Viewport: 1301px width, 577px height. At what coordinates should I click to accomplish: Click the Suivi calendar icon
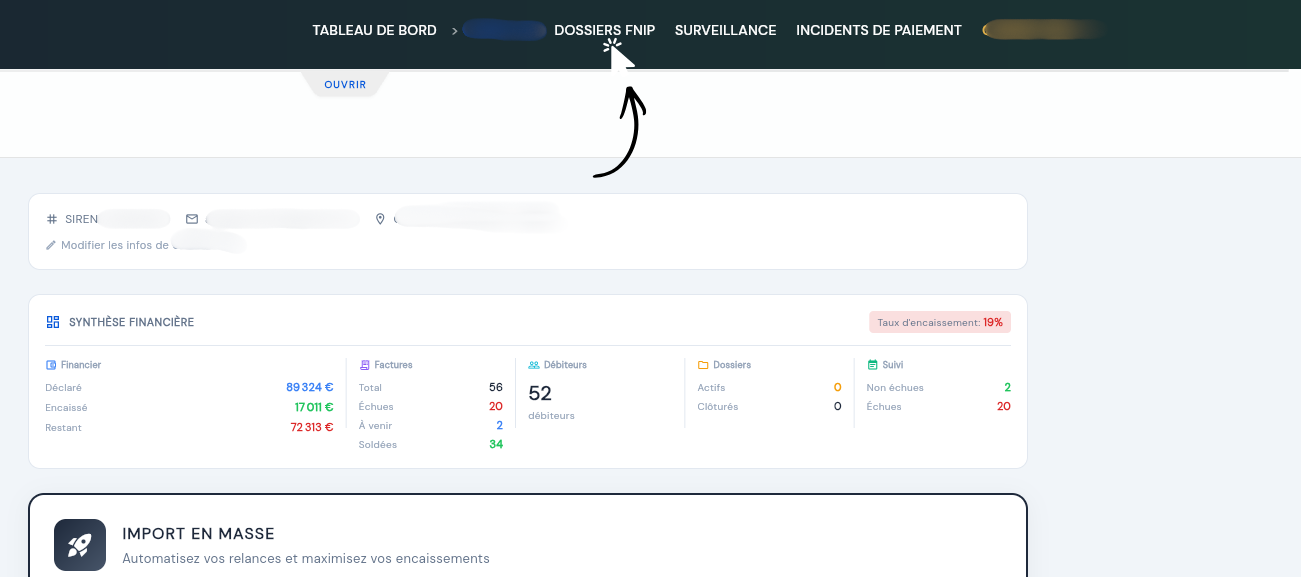pyautogui.click(x=872, y=365)
